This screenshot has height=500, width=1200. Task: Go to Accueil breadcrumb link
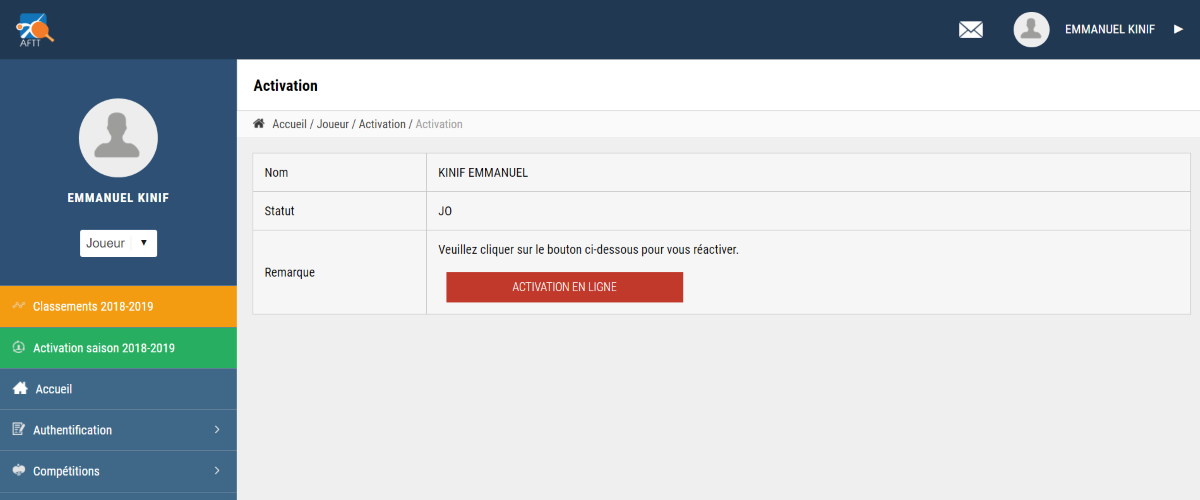click(x=289, y=124)
